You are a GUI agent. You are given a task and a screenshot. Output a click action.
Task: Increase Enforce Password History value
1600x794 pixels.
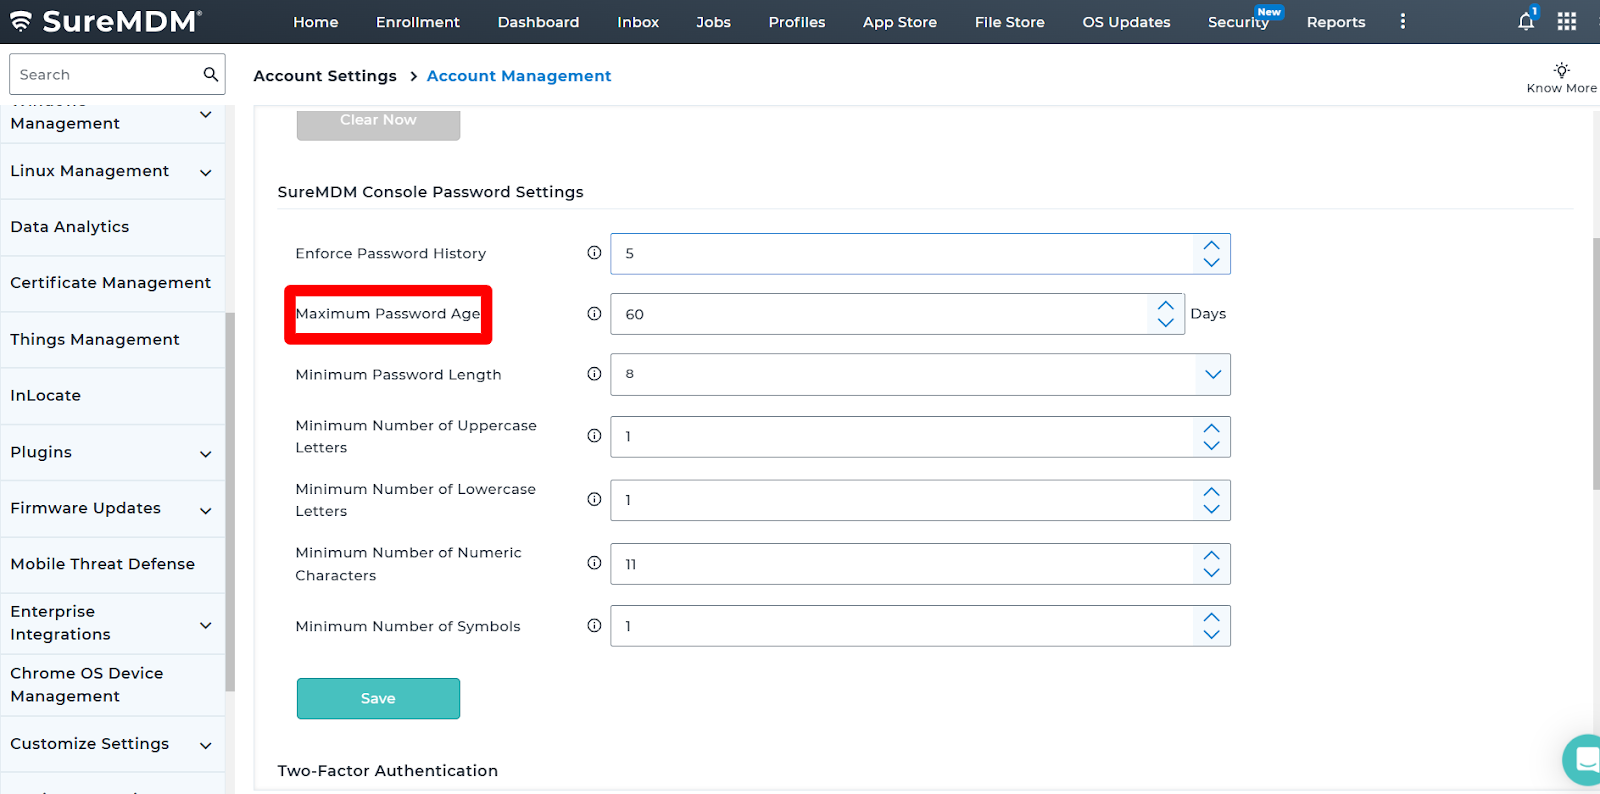pos(1211,245)
